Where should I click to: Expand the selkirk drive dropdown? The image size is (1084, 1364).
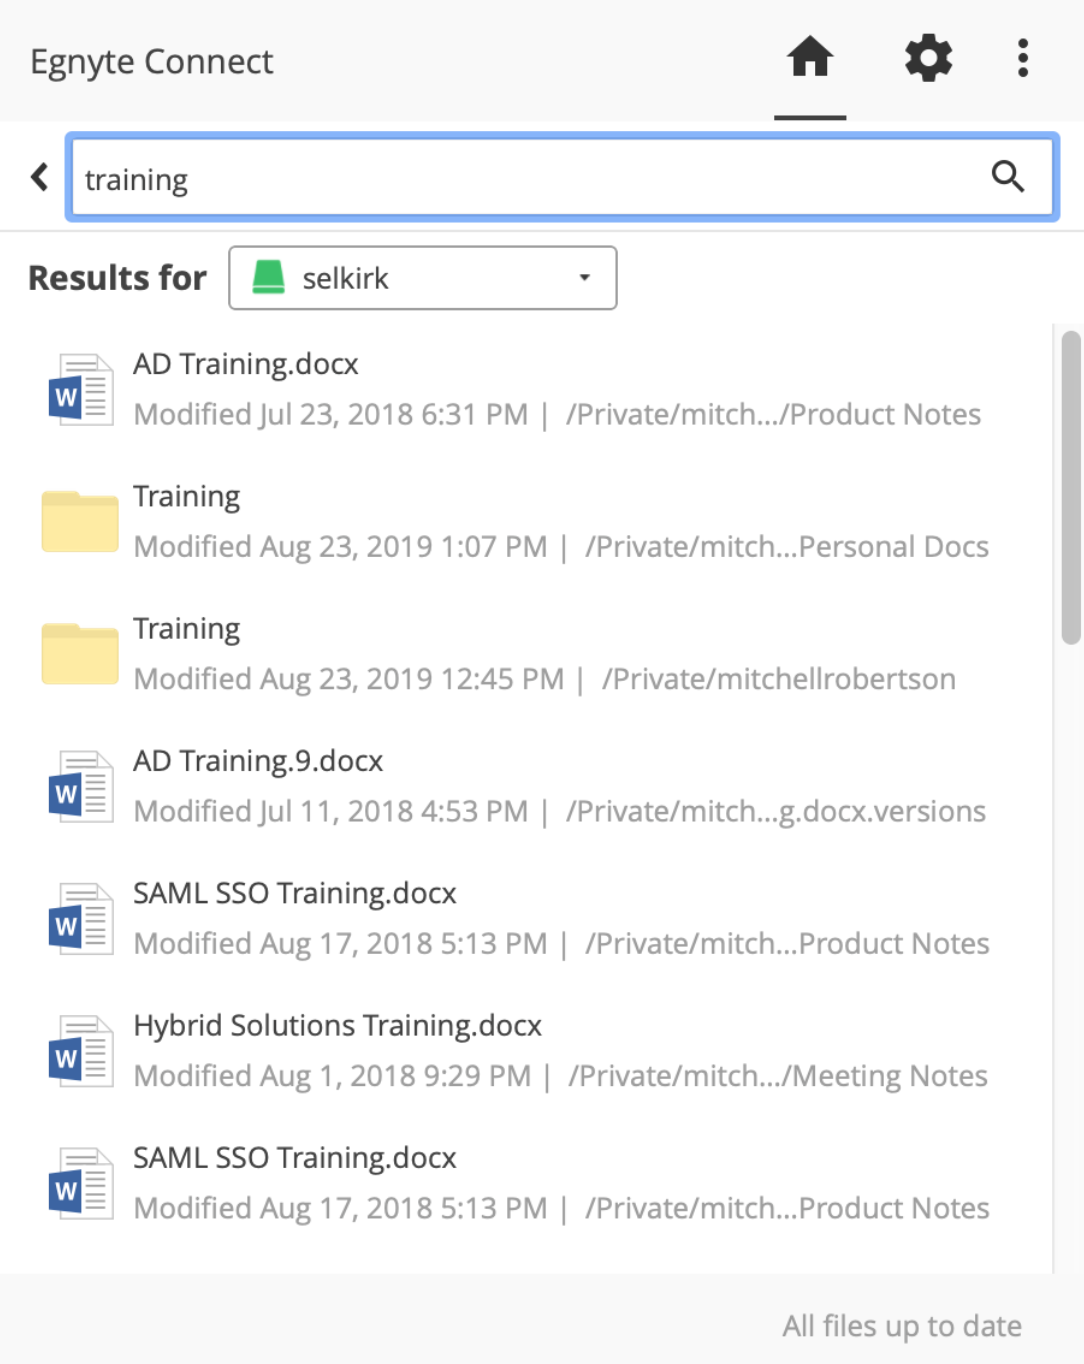coord(422,278)
